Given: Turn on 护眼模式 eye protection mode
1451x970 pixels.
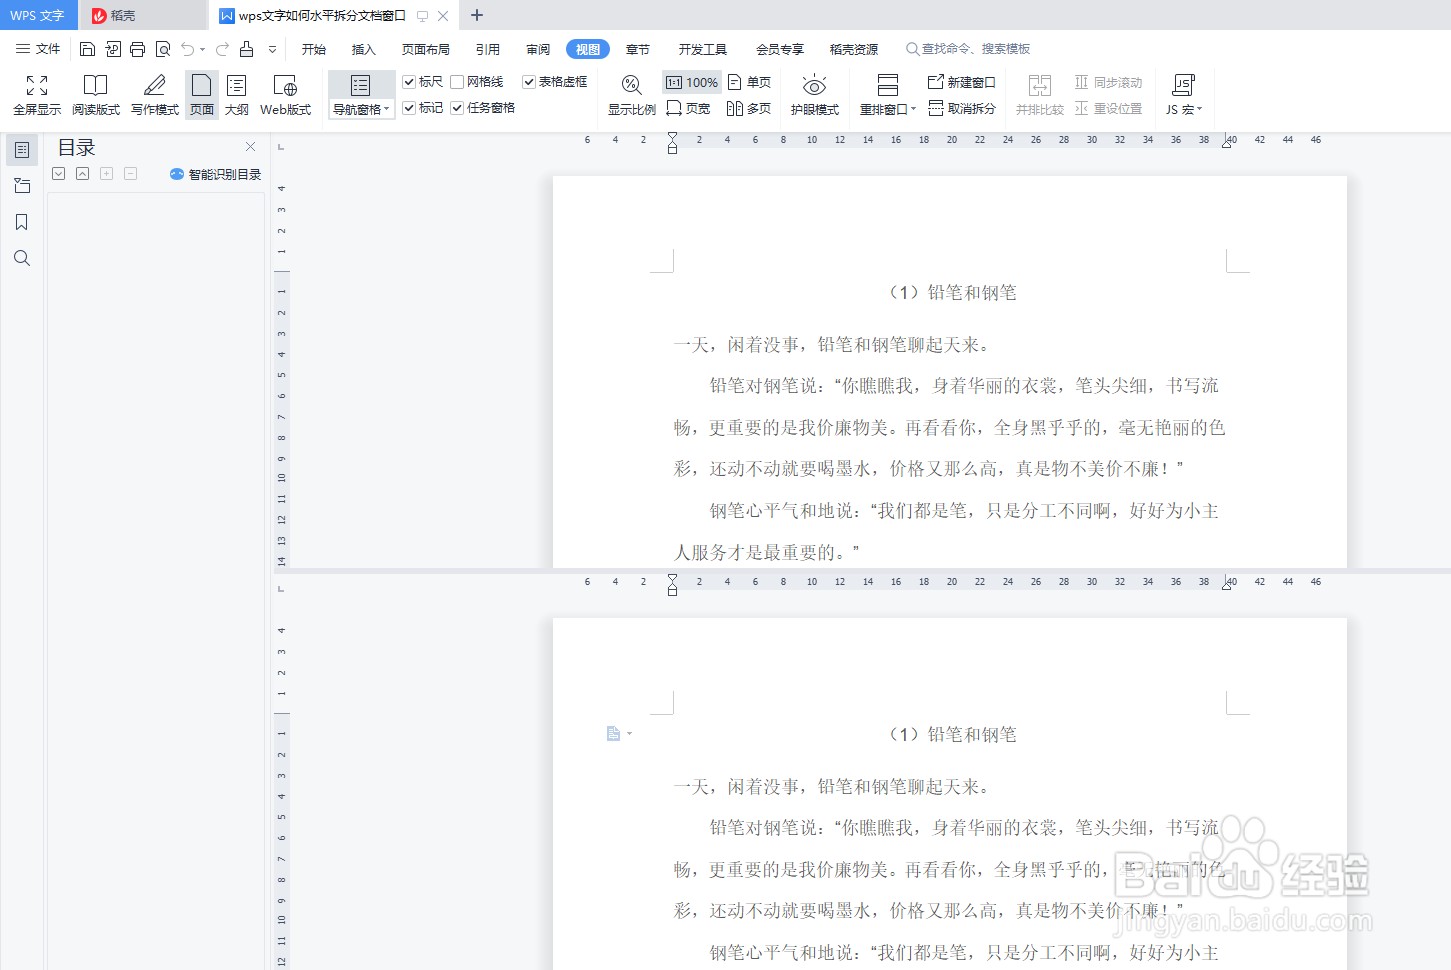Looking at the screenshot, I should [814, 95].
